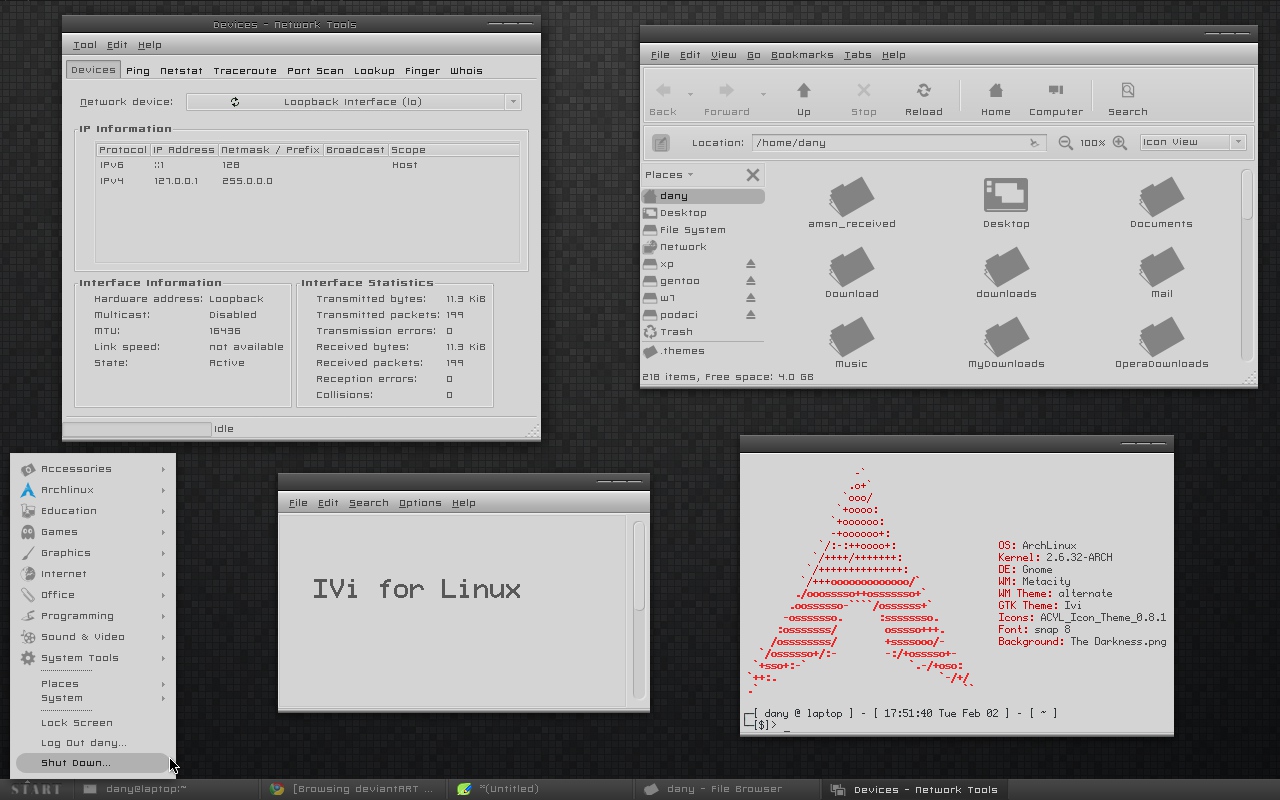Select Network in Places sidebar
Viewport: 1280px width, 800px height.
tap(703, 247)
